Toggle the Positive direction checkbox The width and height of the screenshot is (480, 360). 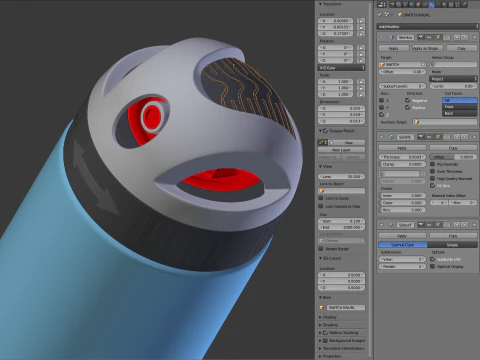point(407,107)
